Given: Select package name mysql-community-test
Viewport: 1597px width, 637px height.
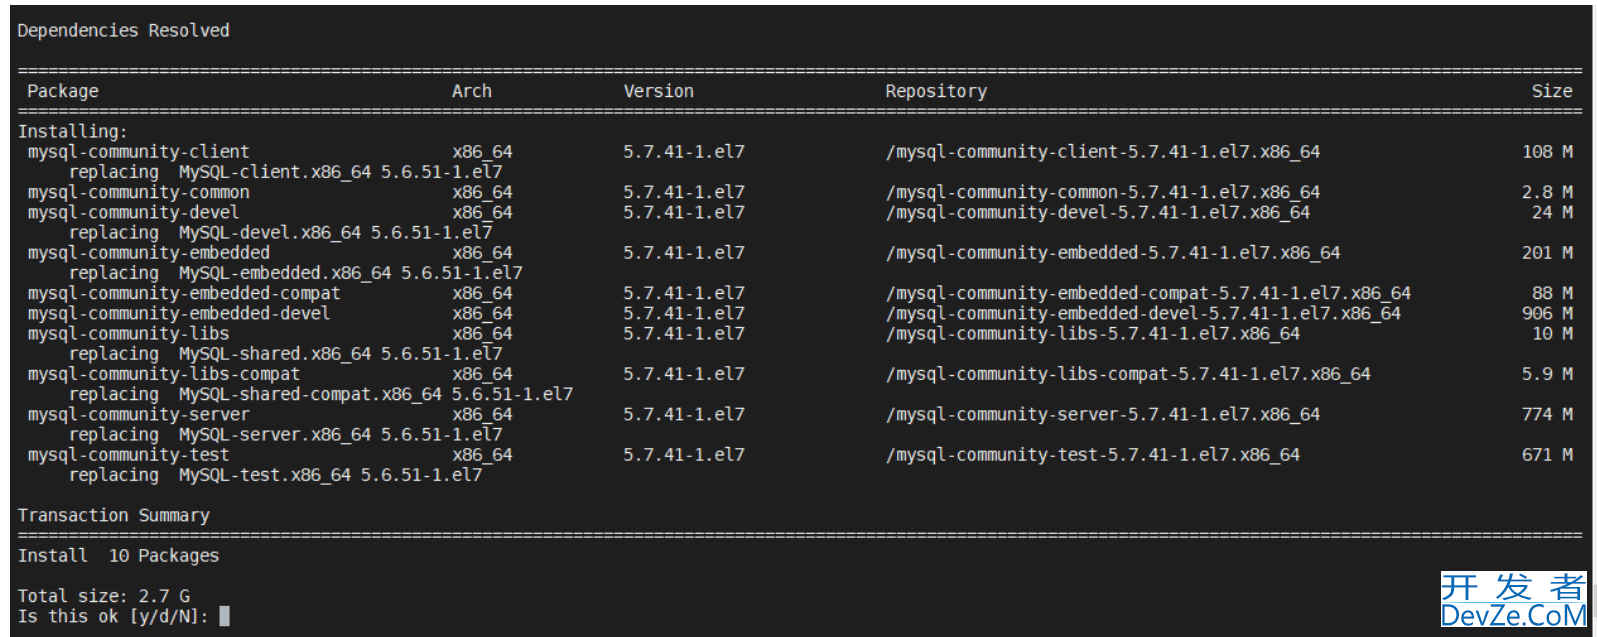Looking at the screenshot, I should point(128,455).
